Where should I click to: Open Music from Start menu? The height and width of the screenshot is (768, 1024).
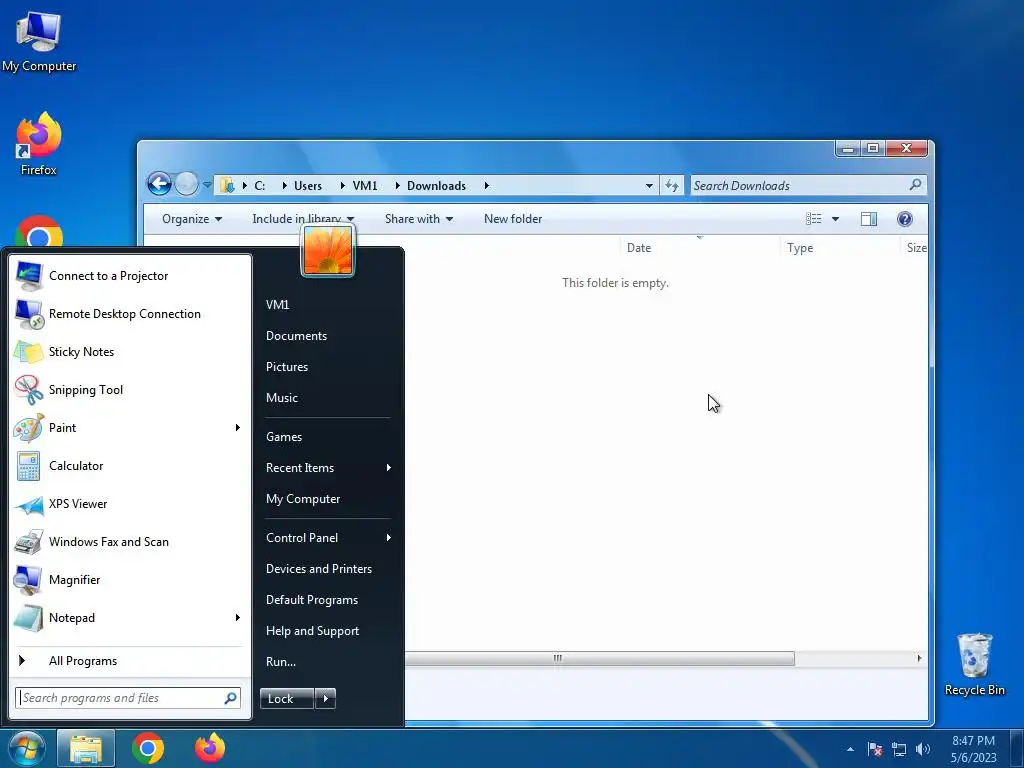tap(281, 398)
